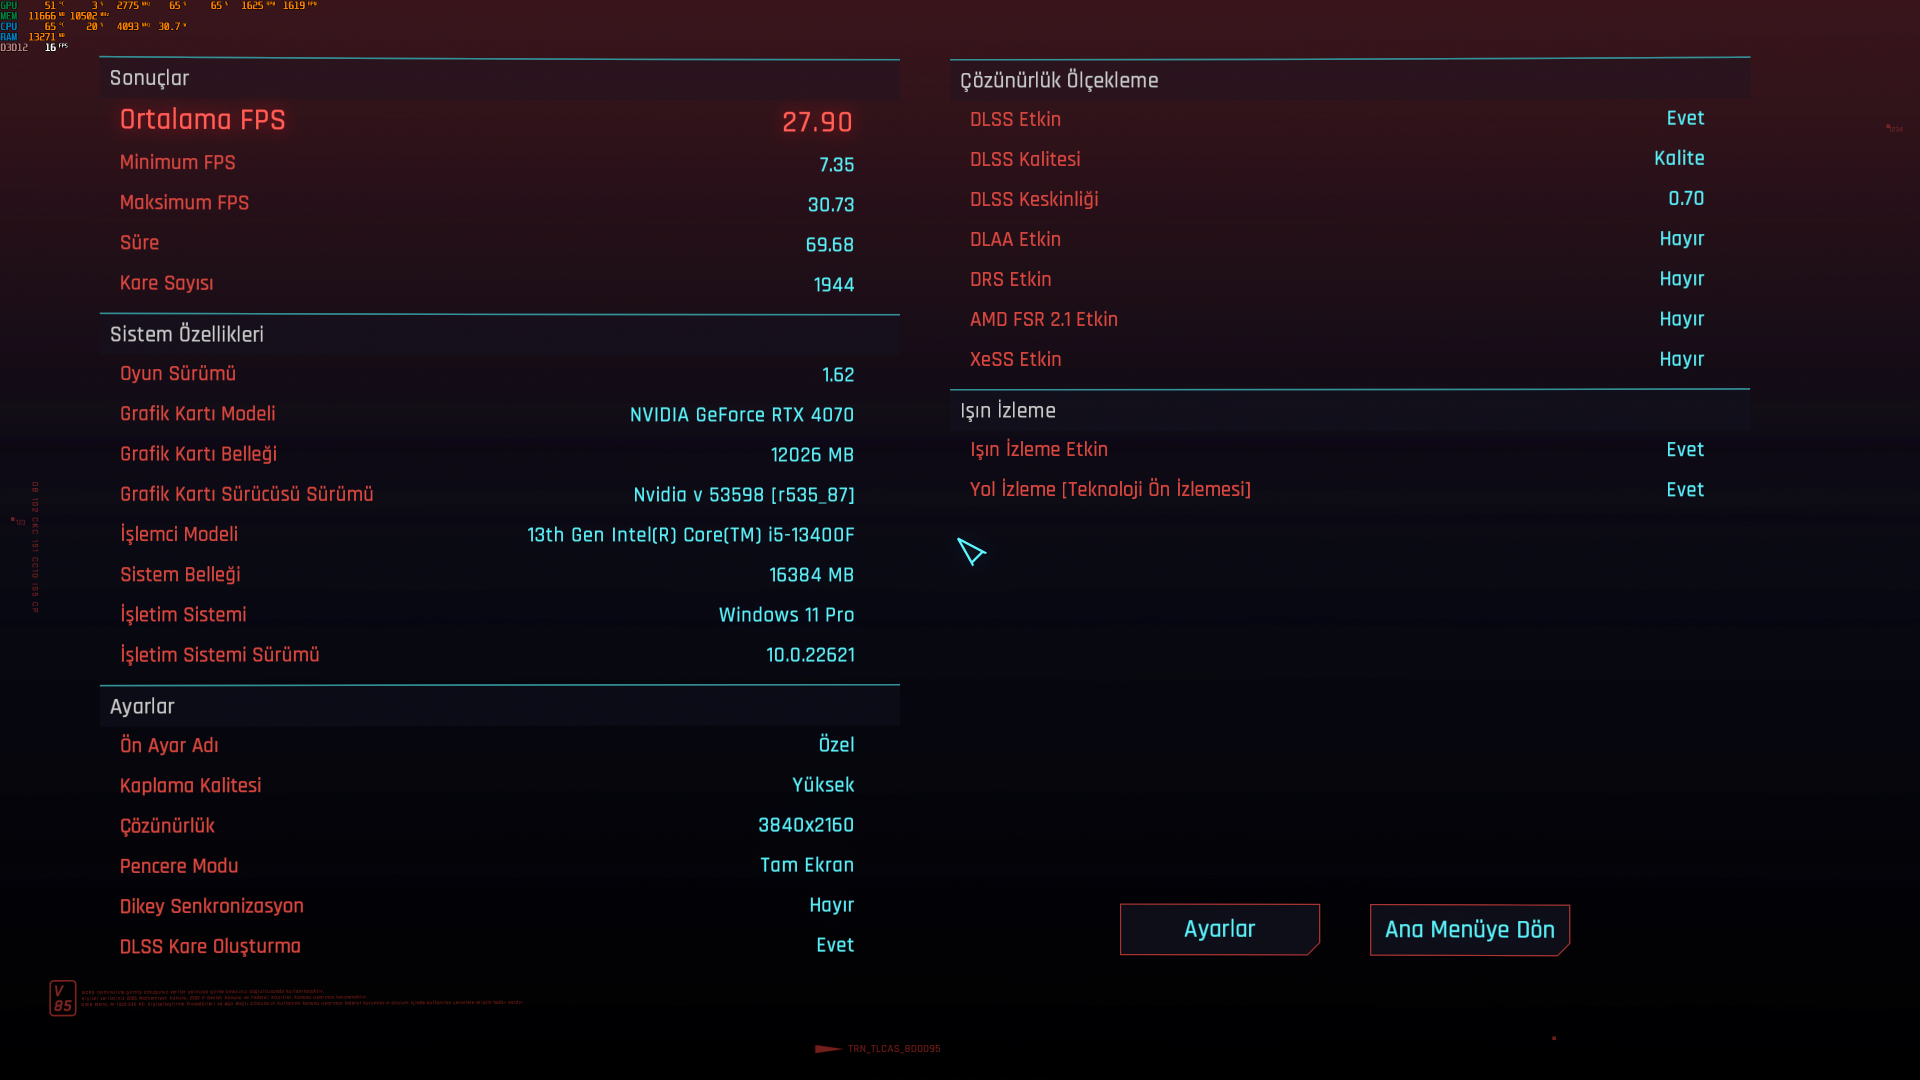Click the Sistem Özellikleri section header
The width and height of the screenshot is (1920, 1080).
pyautogui.click(x=187, y=334)
